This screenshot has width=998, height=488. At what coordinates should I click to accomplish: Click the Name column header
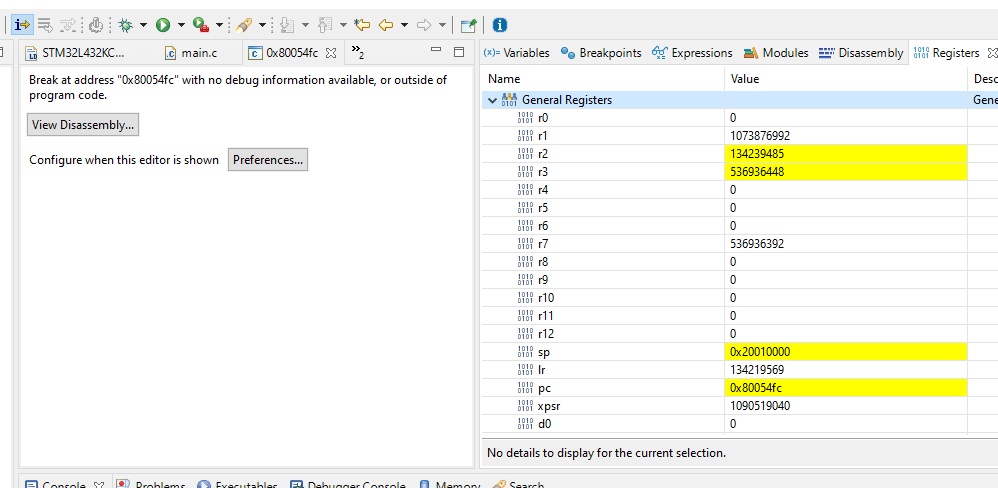tap(603, 79)
